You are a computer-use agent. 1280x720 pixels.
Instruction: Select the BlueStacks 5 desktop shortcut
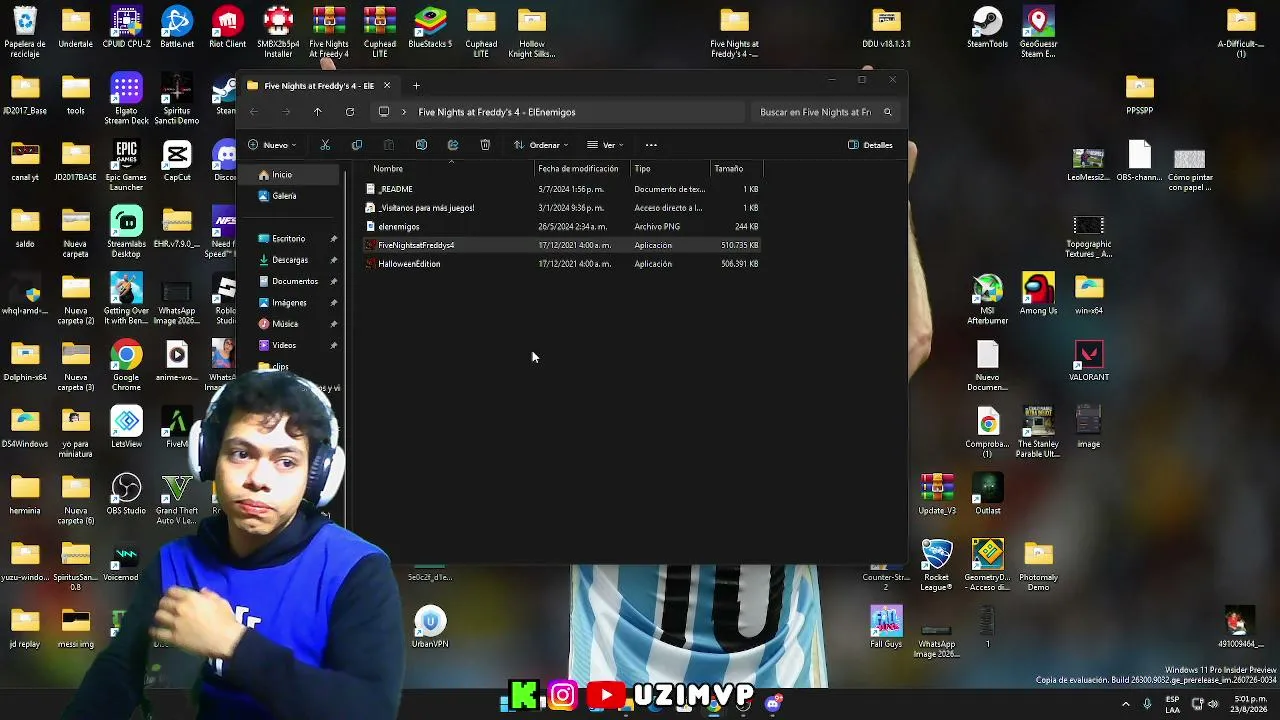(x=430, y=28)
